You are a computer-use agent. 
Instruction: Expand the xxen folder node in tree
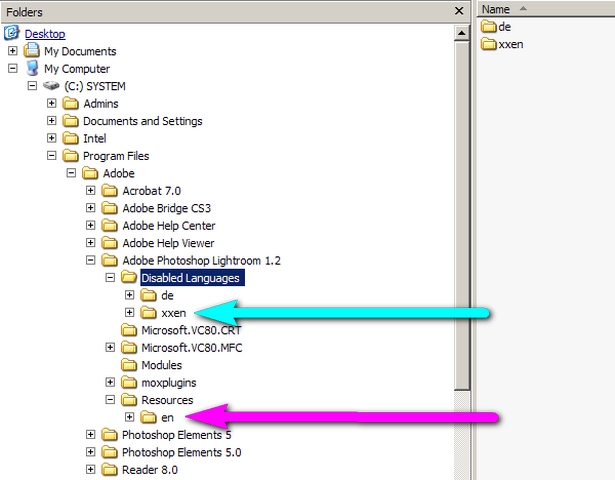(129, 313)
